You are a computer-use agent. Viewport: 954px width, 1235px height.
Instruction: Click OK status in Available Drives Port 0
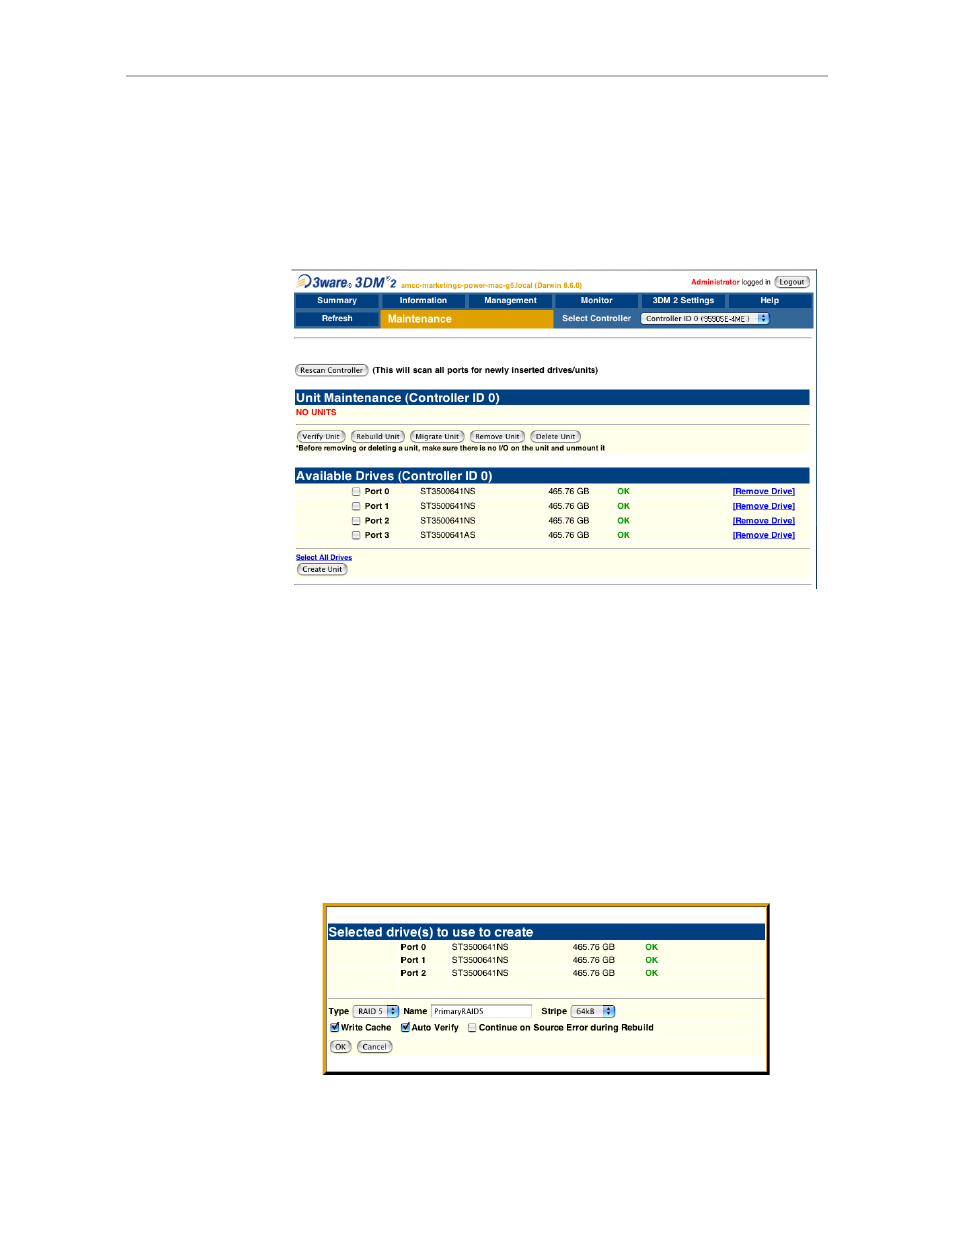(x=623, y=491)
